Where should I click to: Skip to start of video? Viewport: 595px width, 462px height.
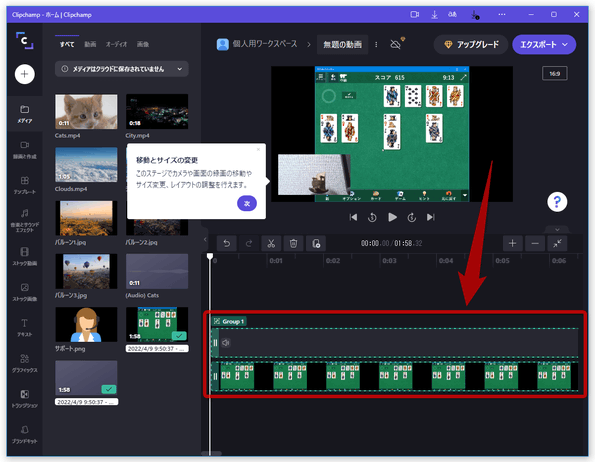353,217
